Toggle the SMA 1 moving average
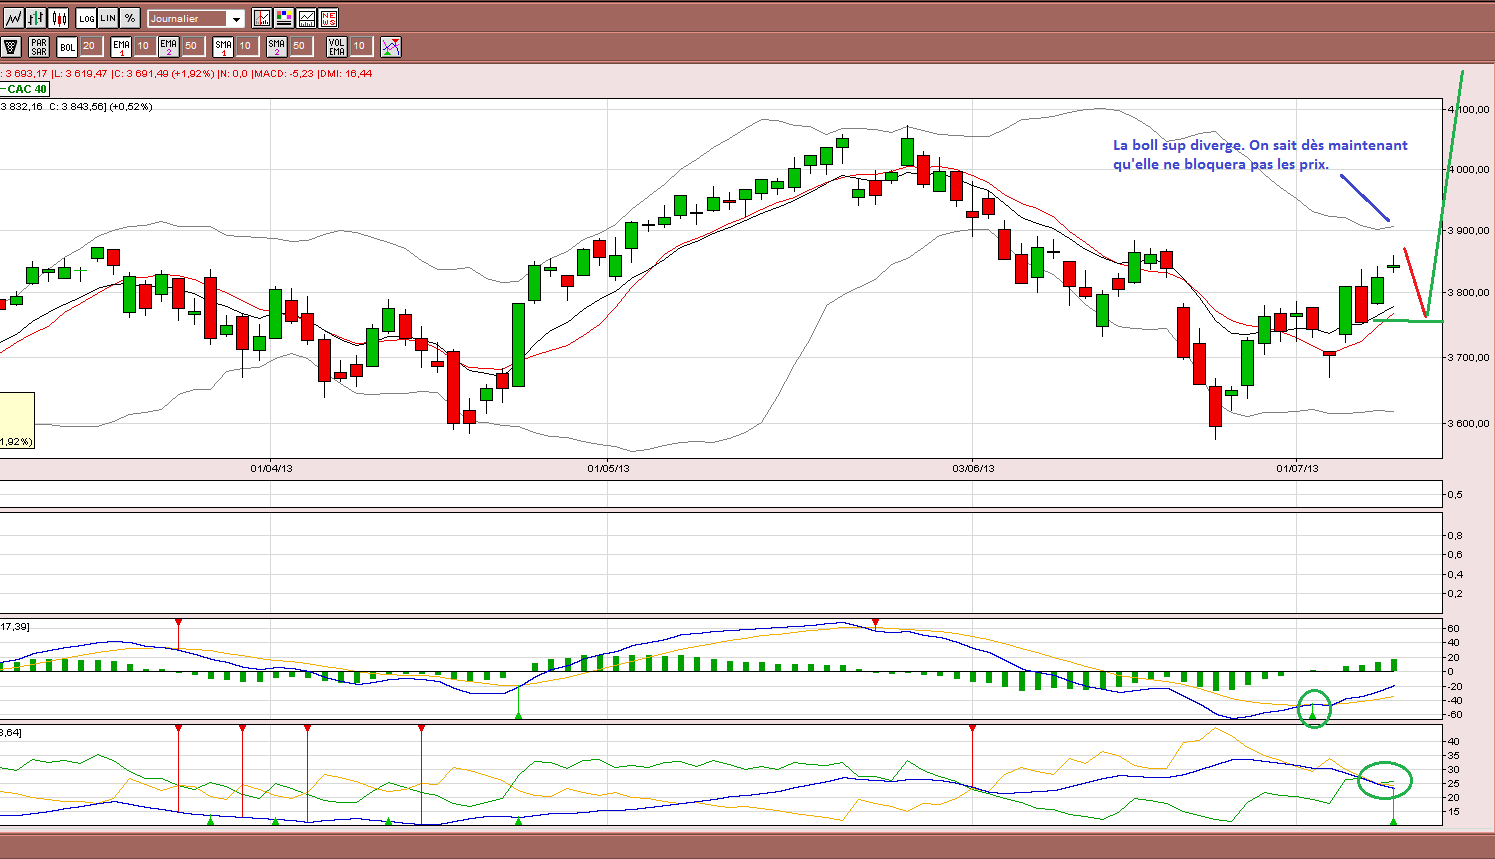This screenshot has height=859, width=1495. [x=223, y=46]
